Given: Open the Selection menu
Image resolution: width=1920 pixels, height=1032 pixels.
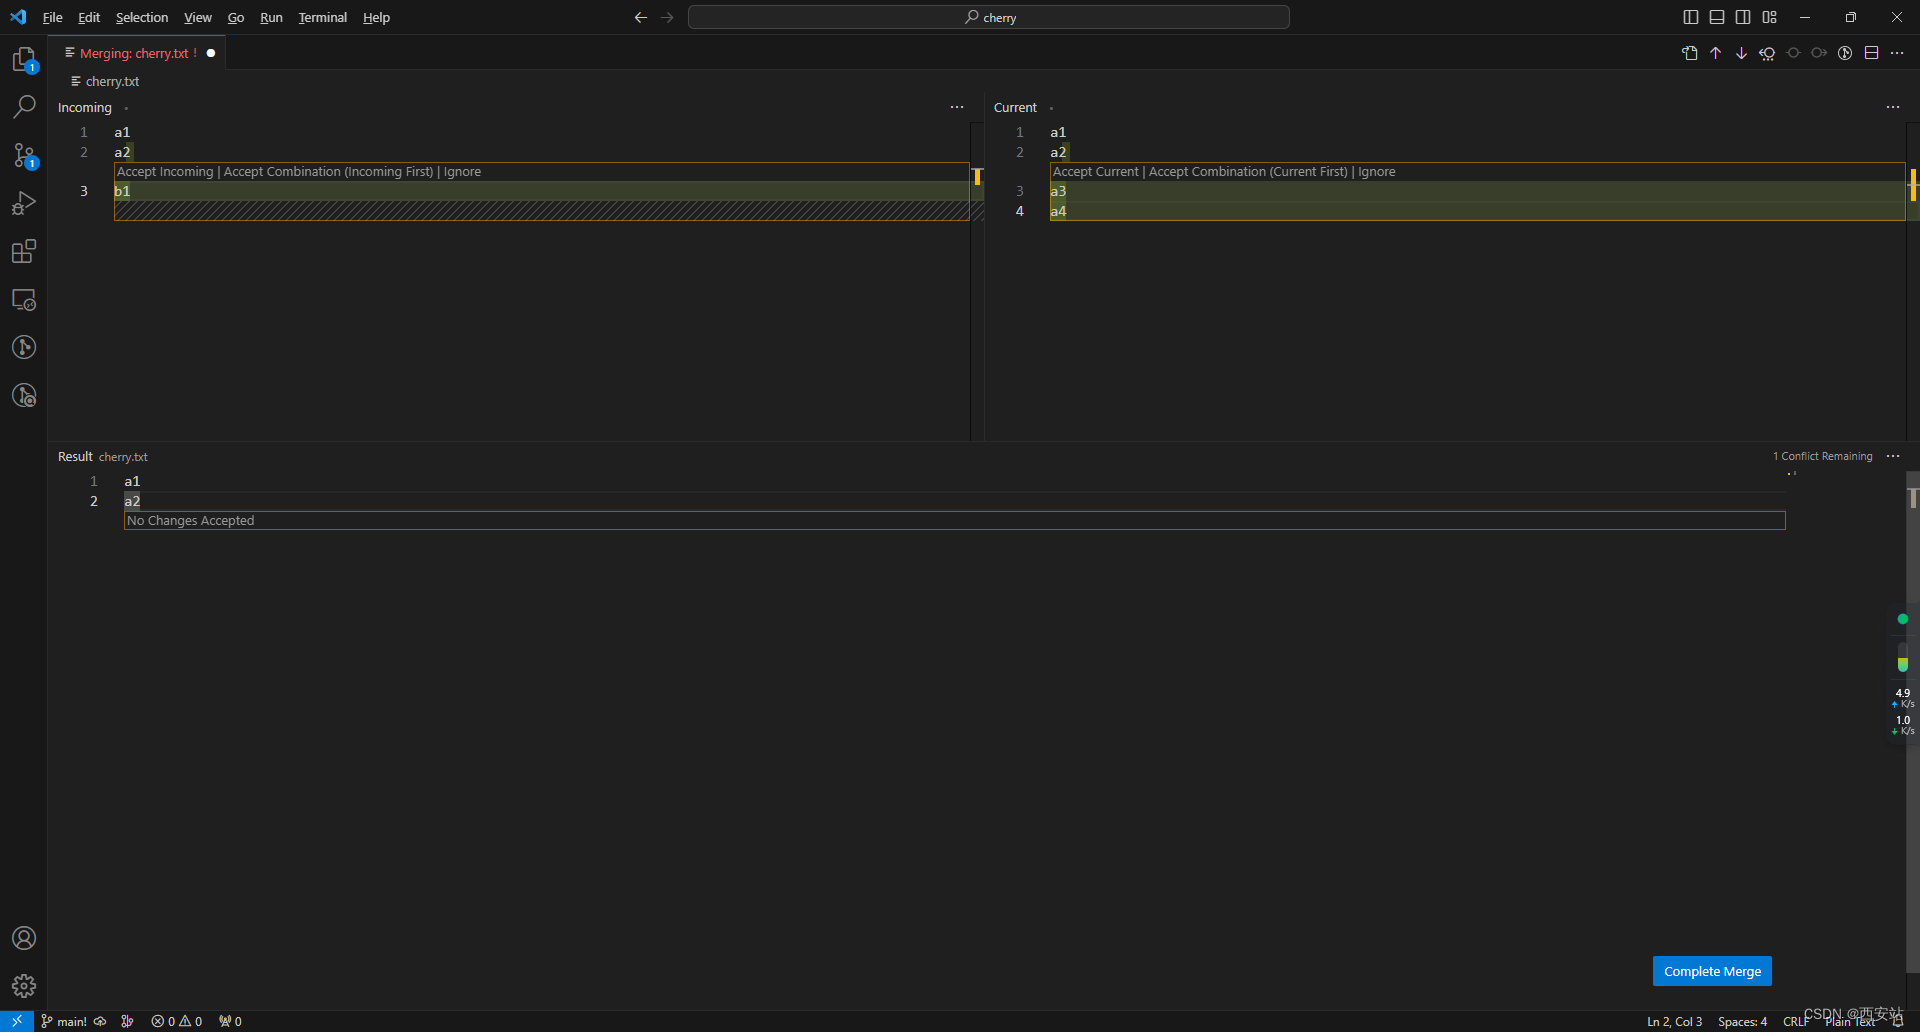Looking at the screenshot, I should pos(142,17).
